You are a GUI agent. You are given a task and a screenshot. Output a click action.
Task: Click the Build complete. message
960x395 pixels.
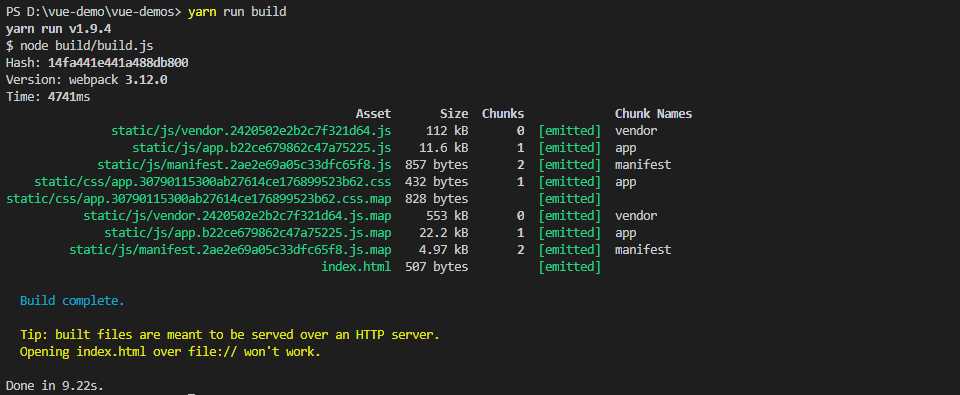[72, 301]
